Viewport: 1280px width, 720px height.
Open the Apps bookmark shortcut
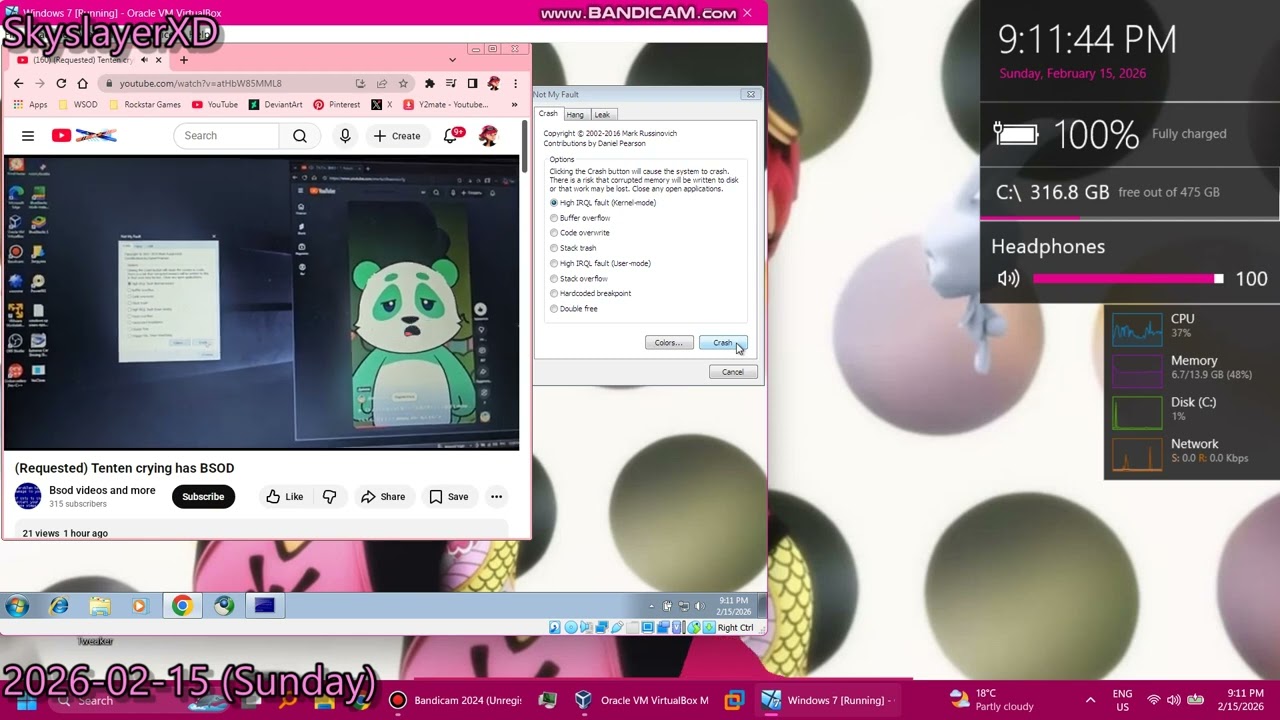pyautogui.click(x=31, y=105)
